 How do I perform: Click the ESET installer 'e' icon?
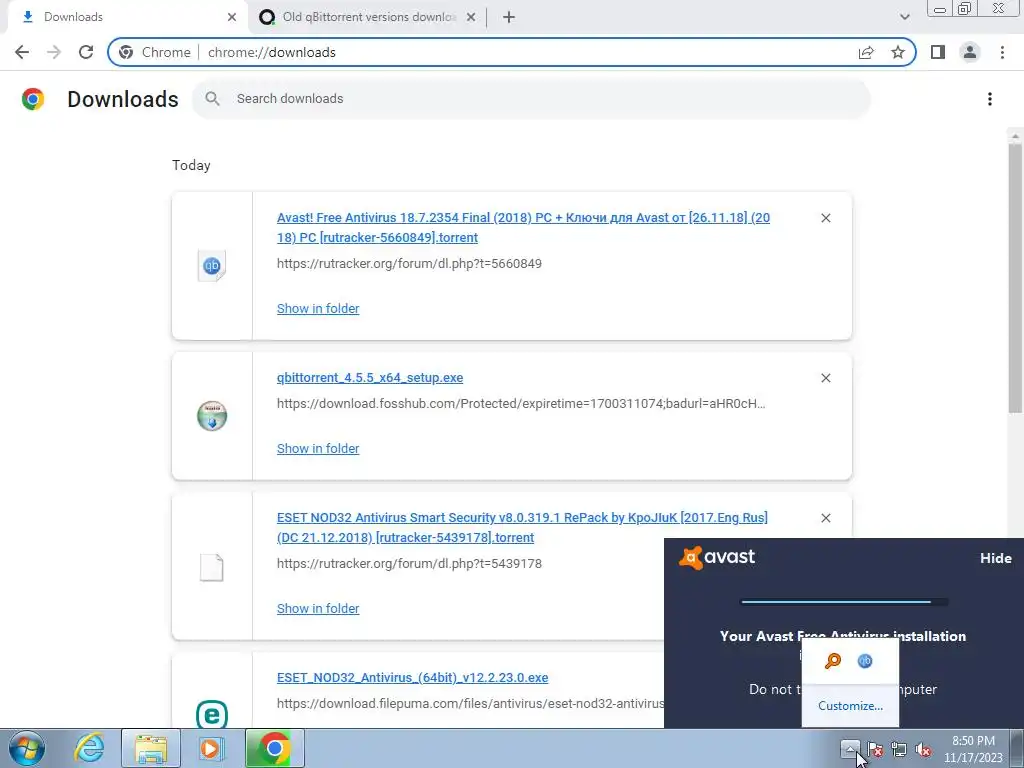(212, 714)
